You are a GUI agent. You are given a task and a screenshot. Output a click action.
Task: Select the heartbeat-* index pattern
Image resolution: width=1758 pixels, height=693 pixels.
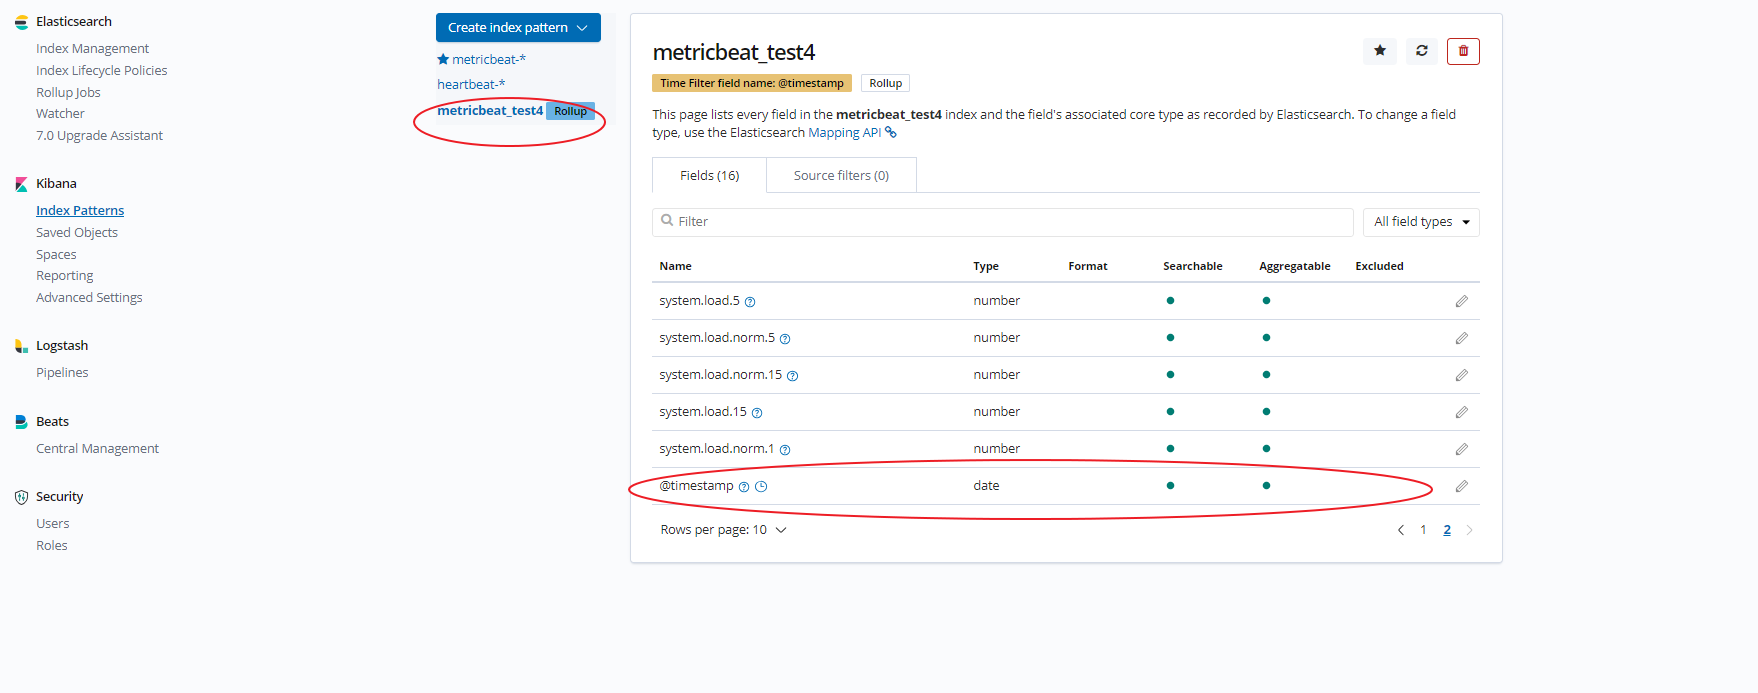pyautogui.click(x=471, y=85)
